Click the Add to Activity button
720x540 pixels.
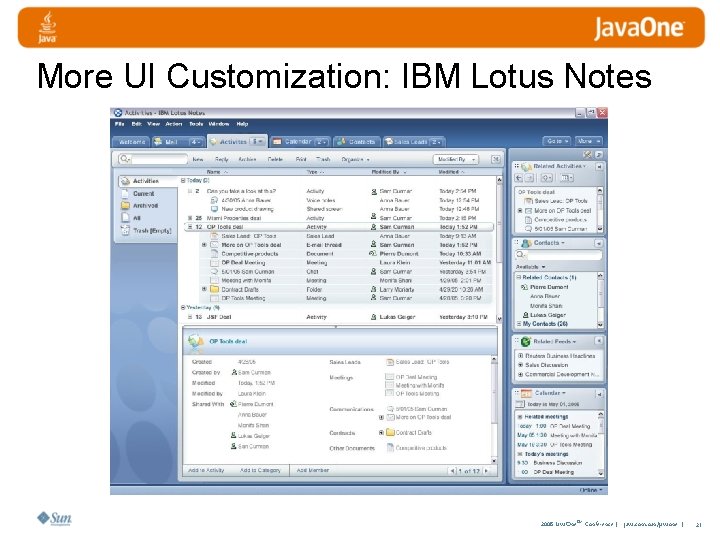pos(206,470)
